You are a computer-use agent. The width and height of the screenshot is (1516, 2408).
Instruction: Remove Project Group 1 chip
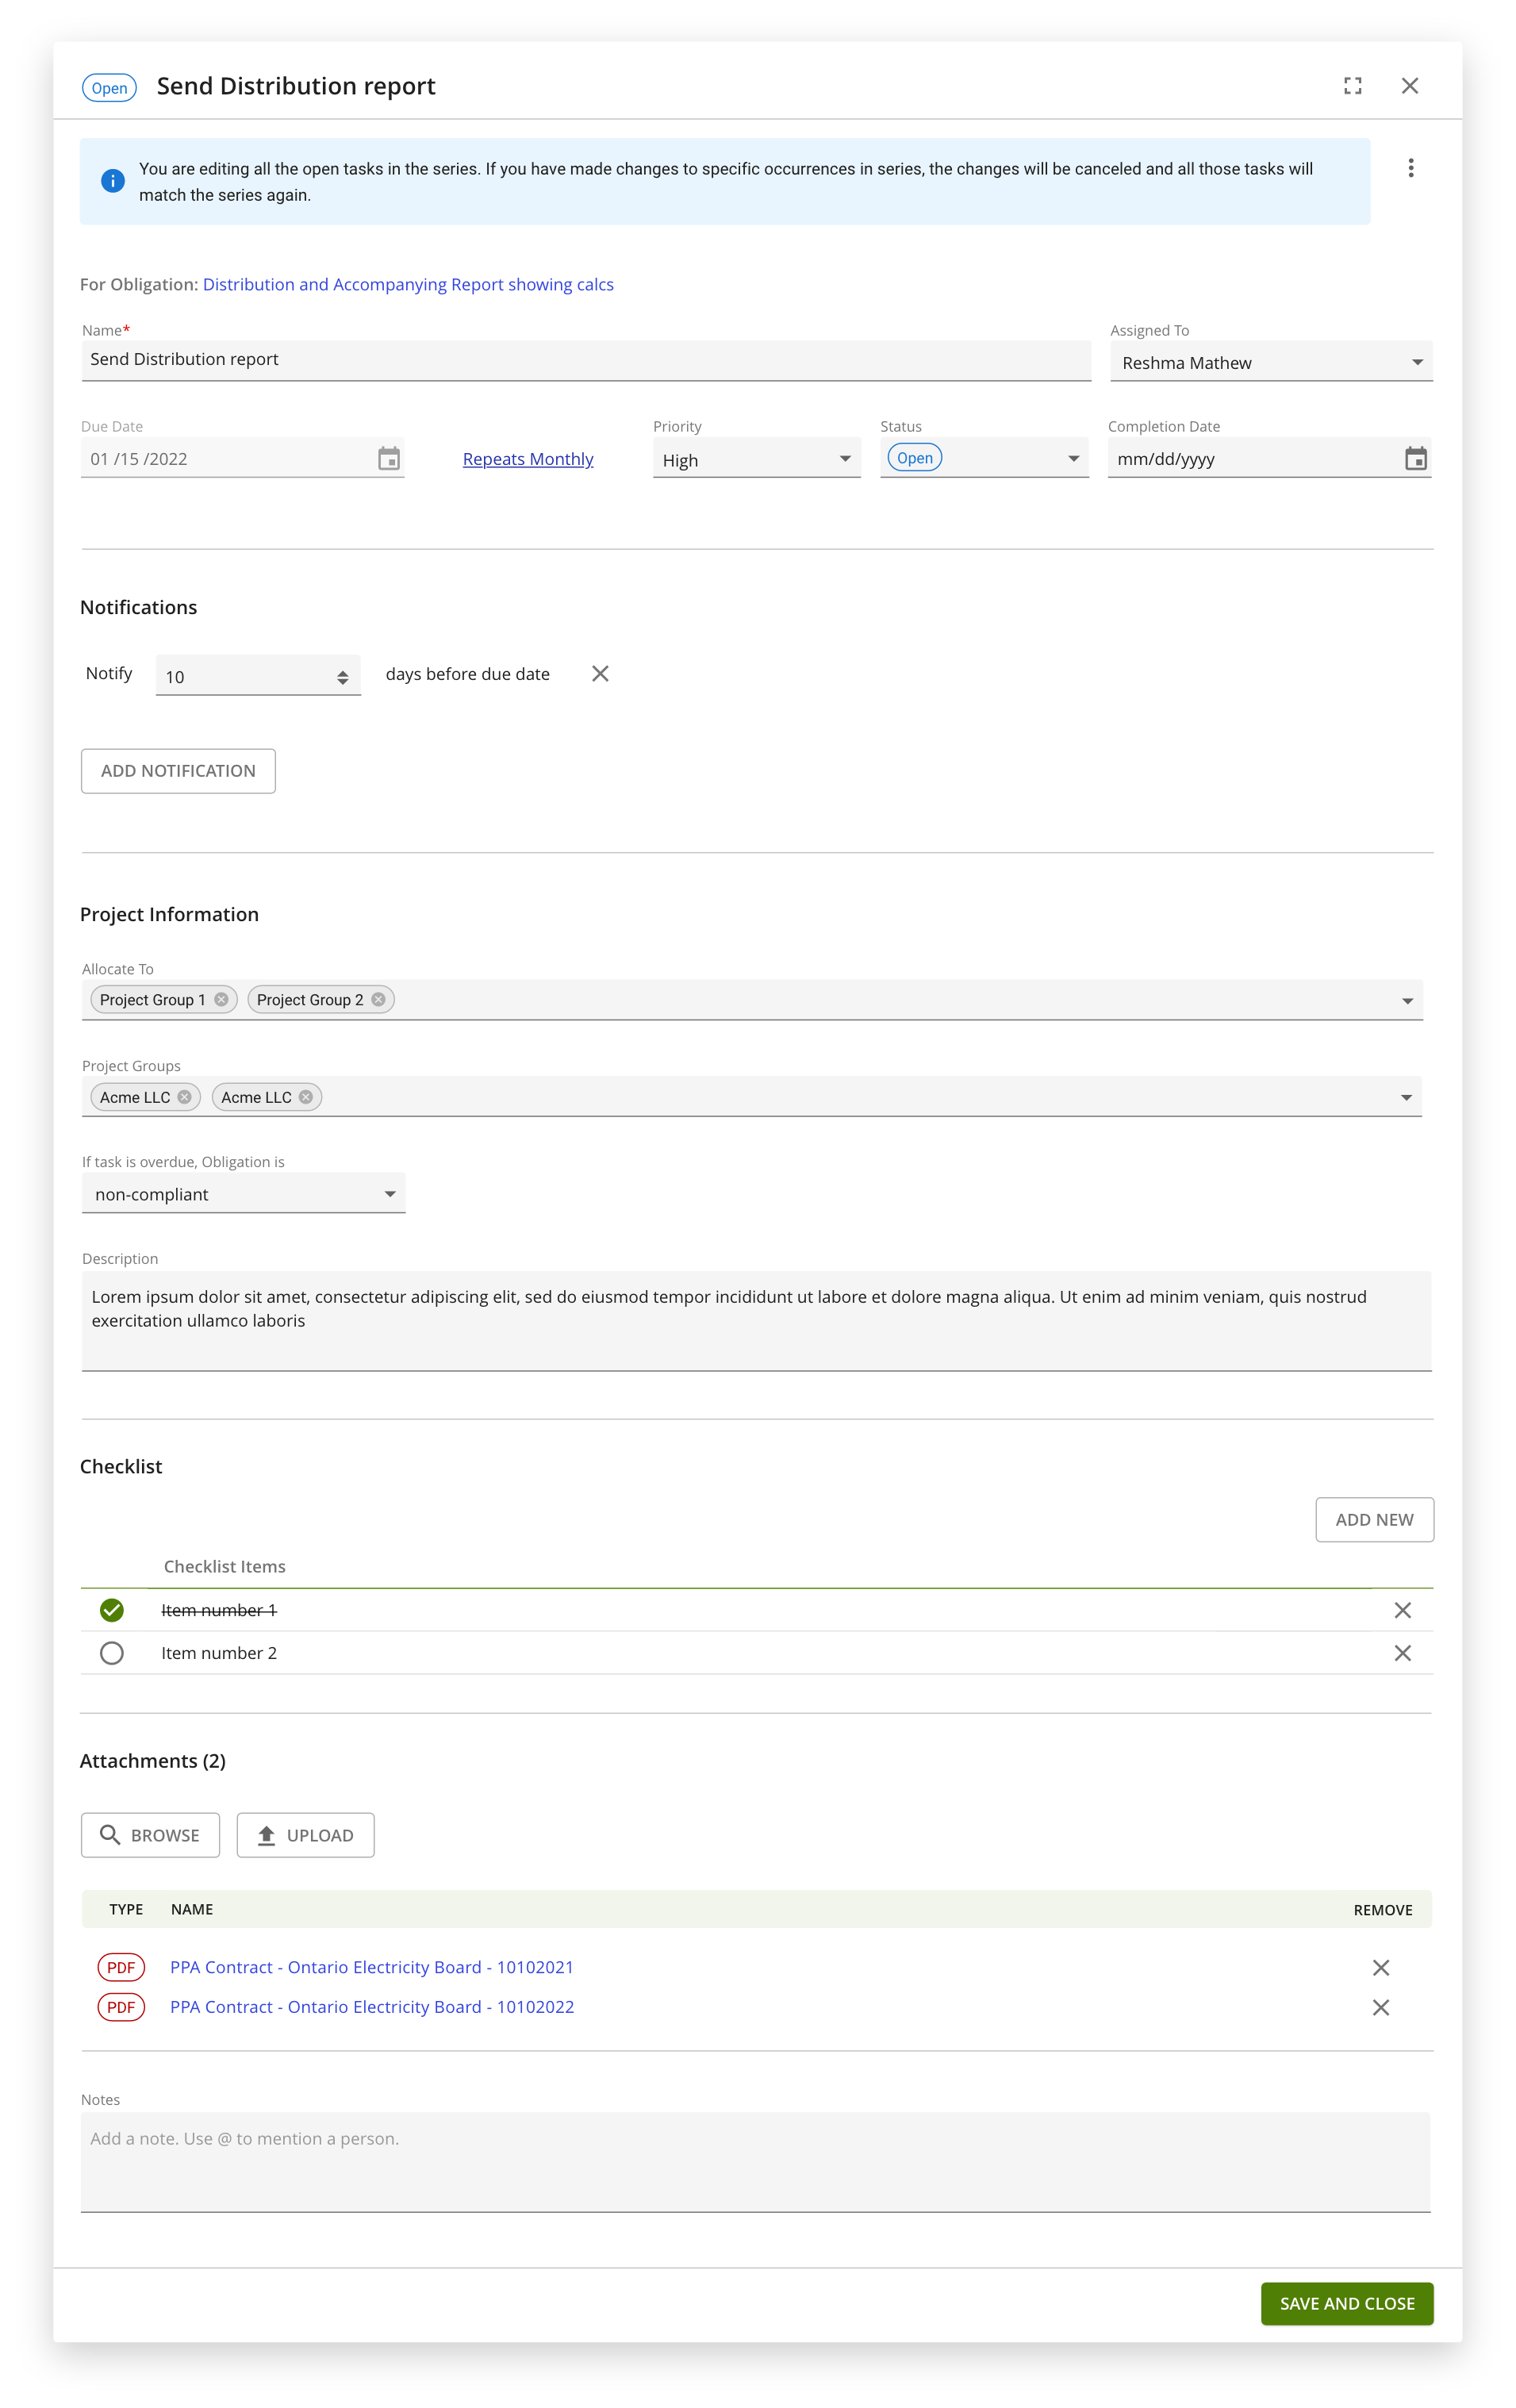point(221,999)
